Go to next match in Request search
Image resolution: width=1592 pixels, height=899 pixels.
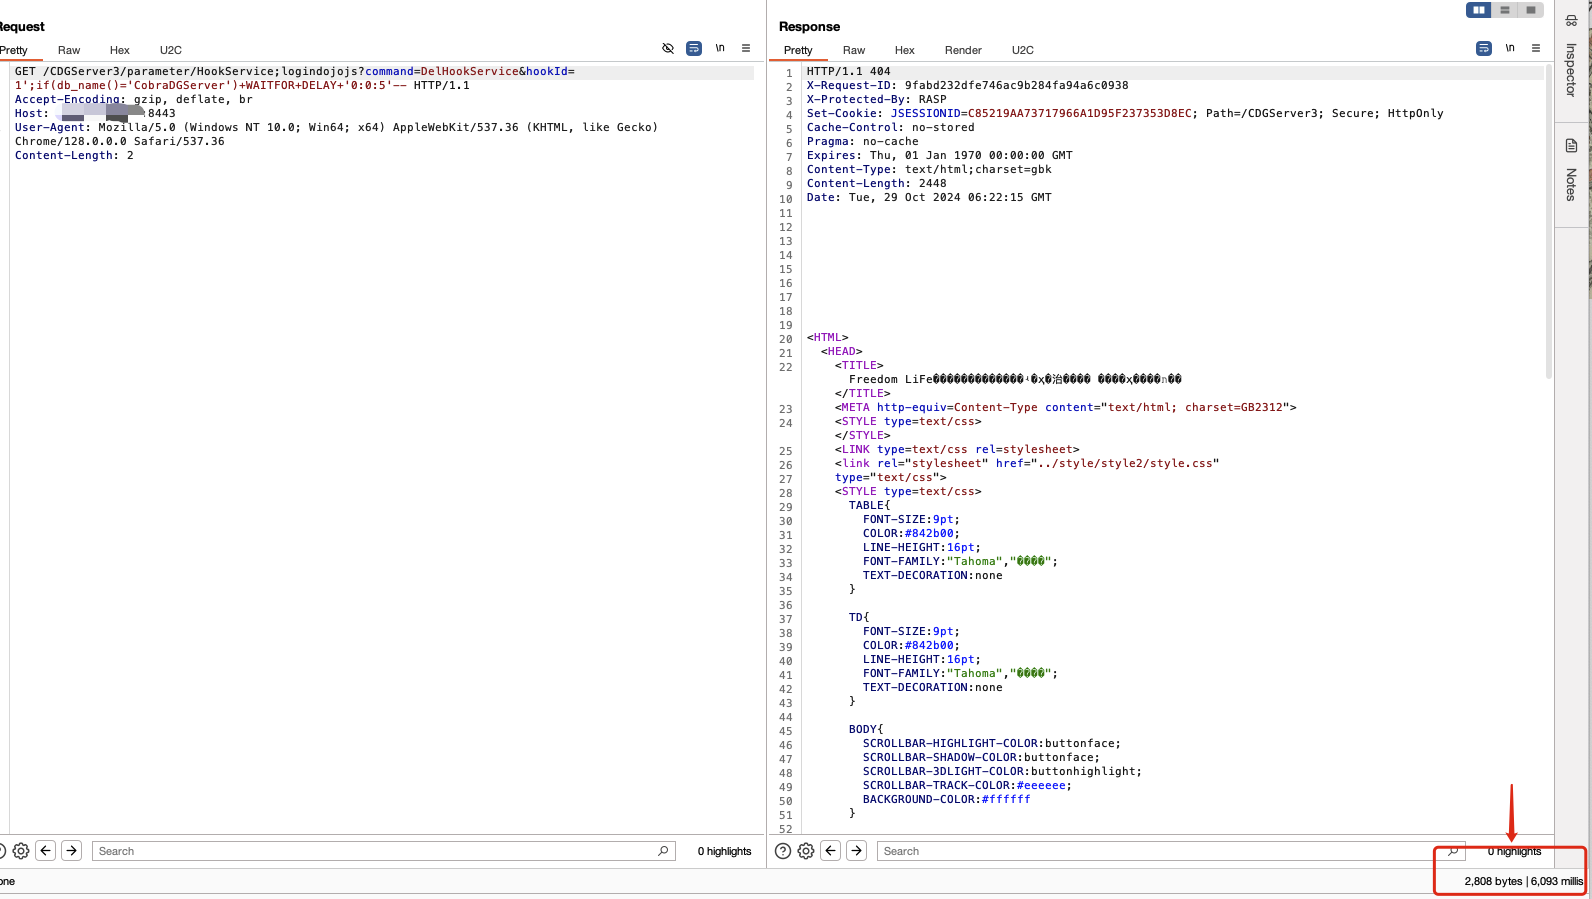(x=72, y=851)
